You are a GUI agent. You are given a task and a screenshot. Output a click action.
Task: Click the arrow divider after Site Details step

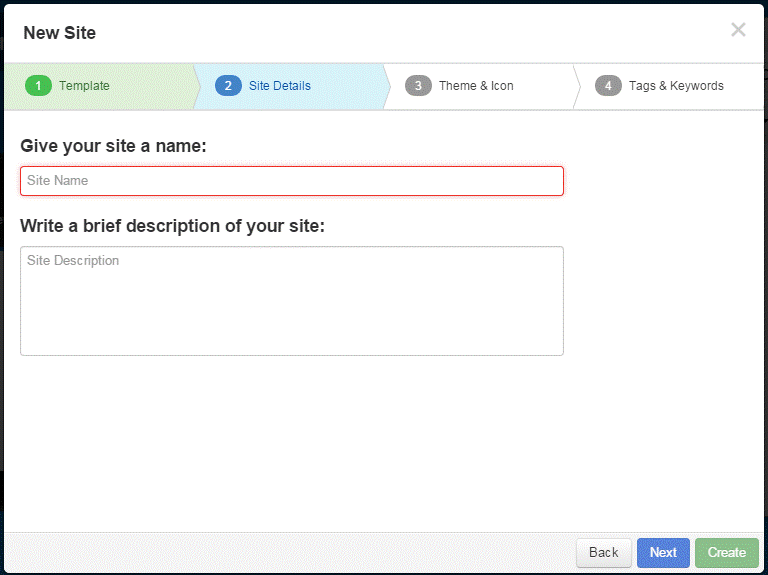[386, 86]
